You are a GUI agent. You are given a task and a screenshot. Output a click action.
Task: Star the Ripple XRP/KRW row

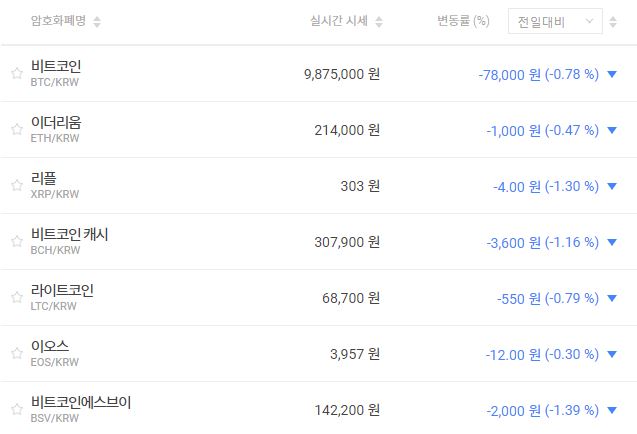point(16,185)
